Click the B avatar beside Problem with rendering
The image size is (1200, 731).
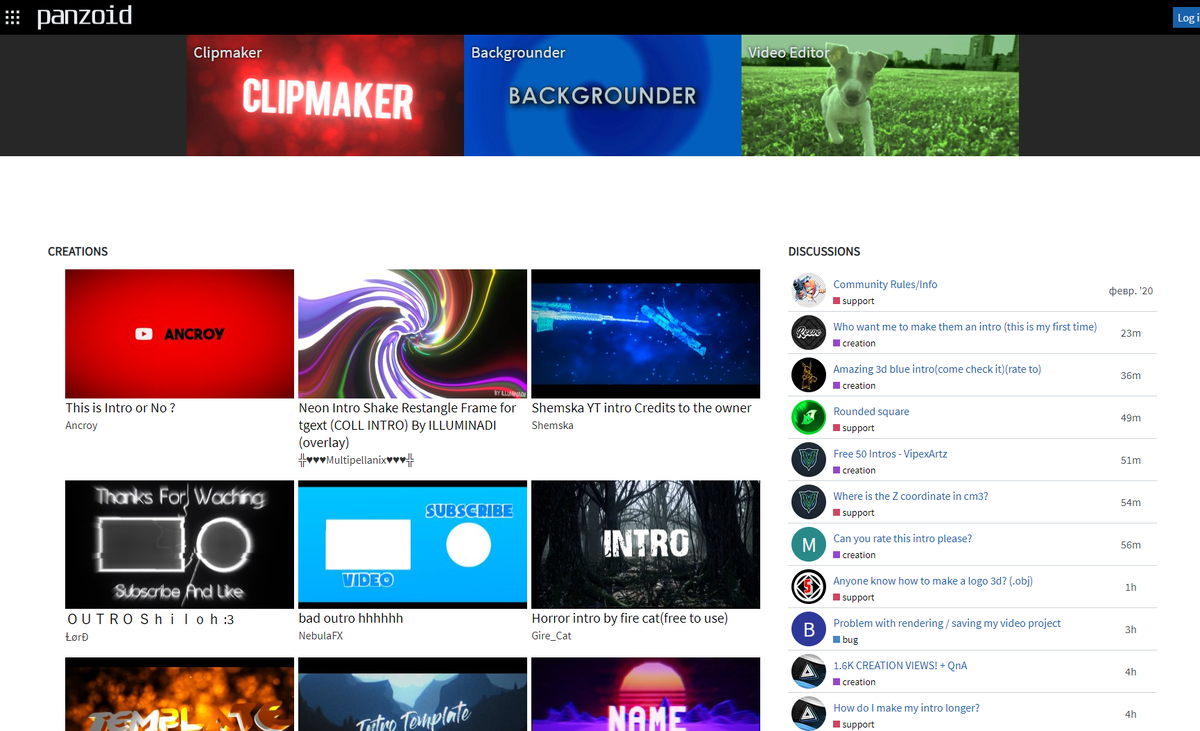click(x=808, y=629)
